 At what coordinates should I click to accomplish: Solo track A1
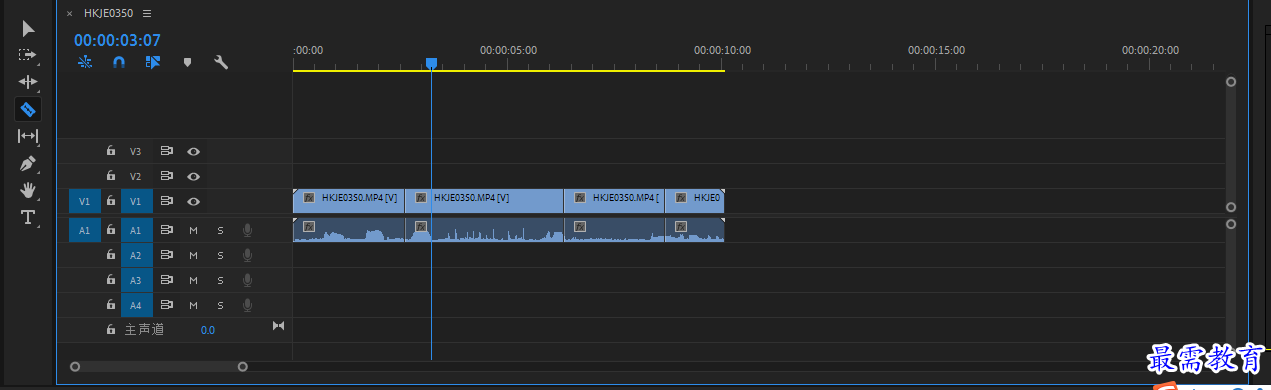click(220, 230)
